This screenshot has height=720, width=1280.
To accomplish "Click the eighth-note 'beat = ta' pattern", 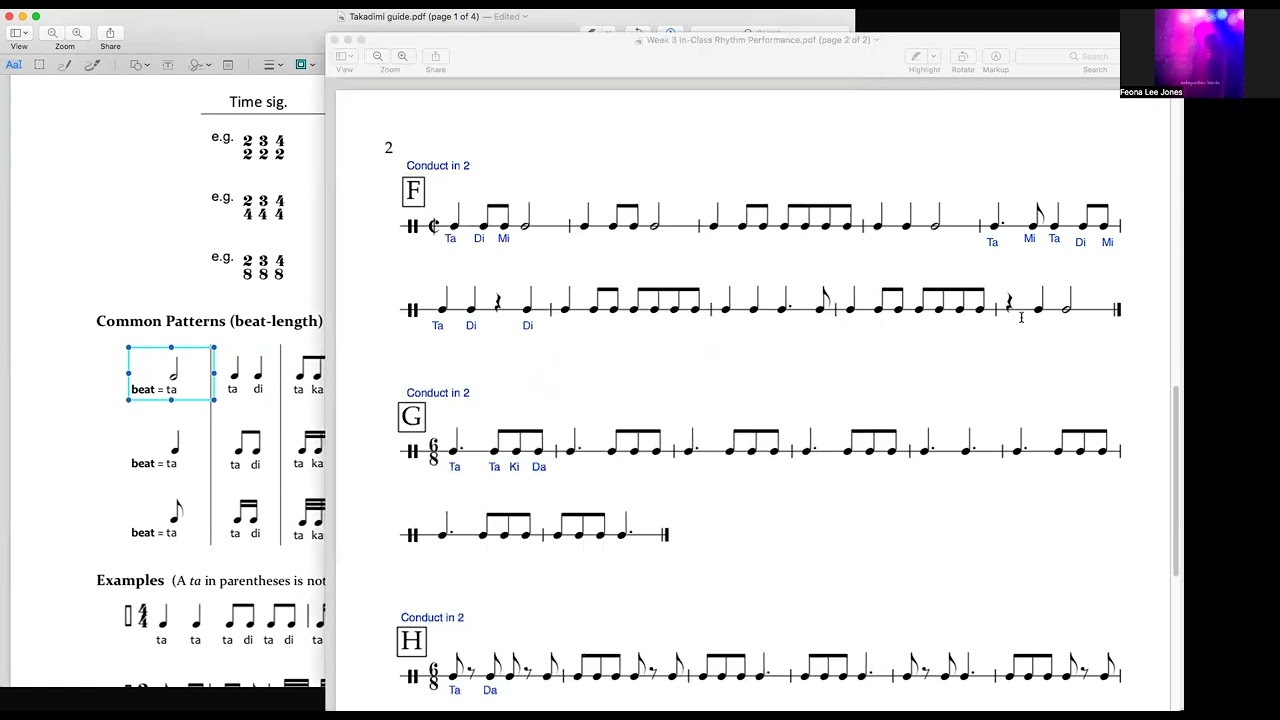I will click(x=154, y=520).
